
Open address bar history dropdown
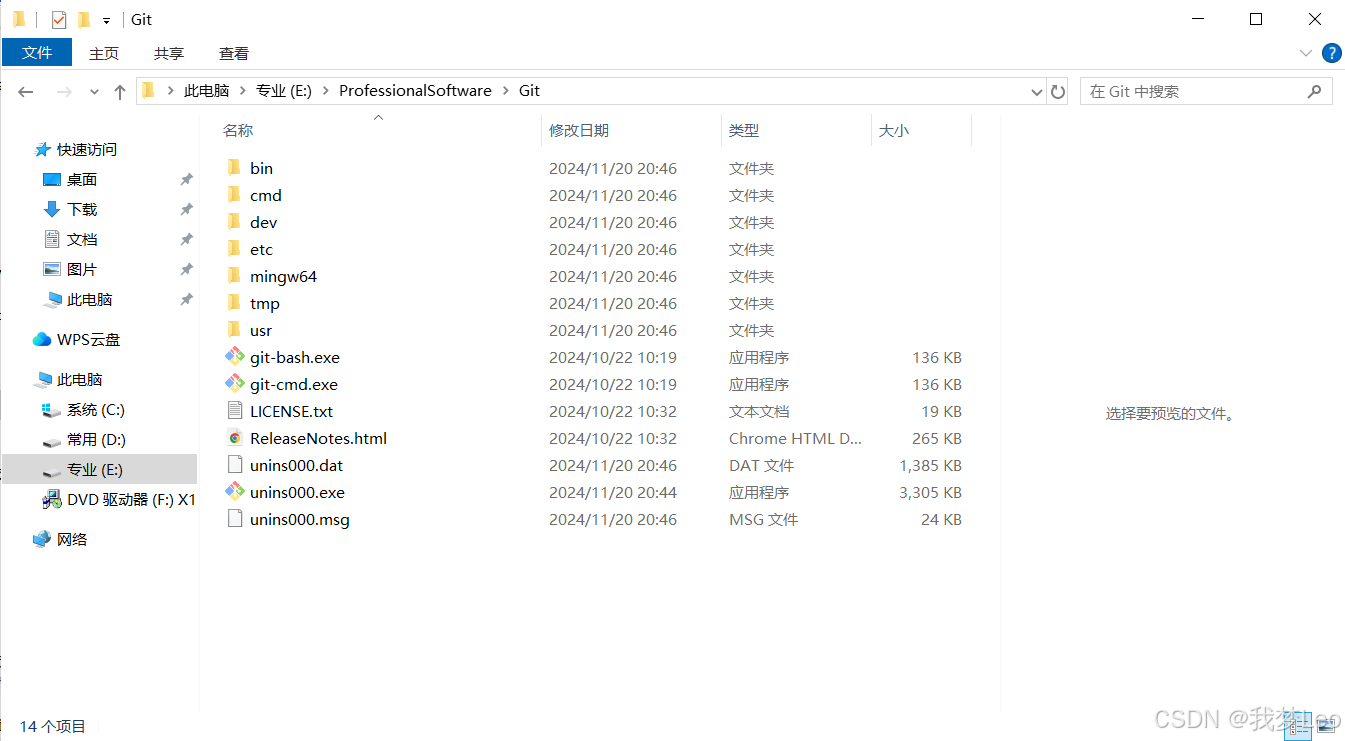[x=1037, y=91]
